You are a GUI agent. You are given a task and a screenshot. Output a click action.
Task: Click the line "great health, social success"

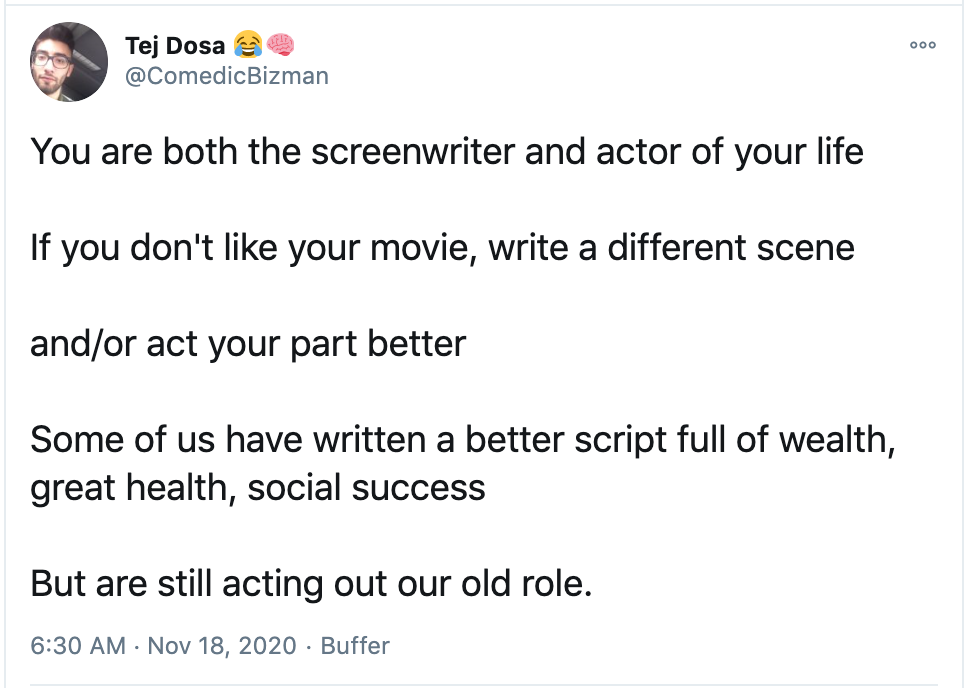pos(258,487)
